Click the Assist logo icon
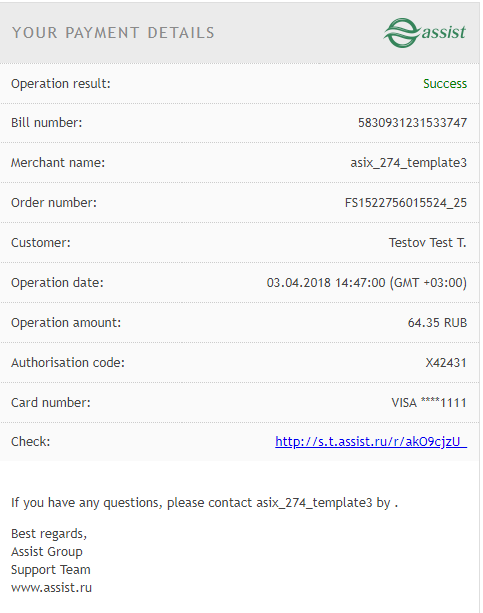The width and height of the screenshot is (483, 613). pyautogui.click(x=424, y=32)
